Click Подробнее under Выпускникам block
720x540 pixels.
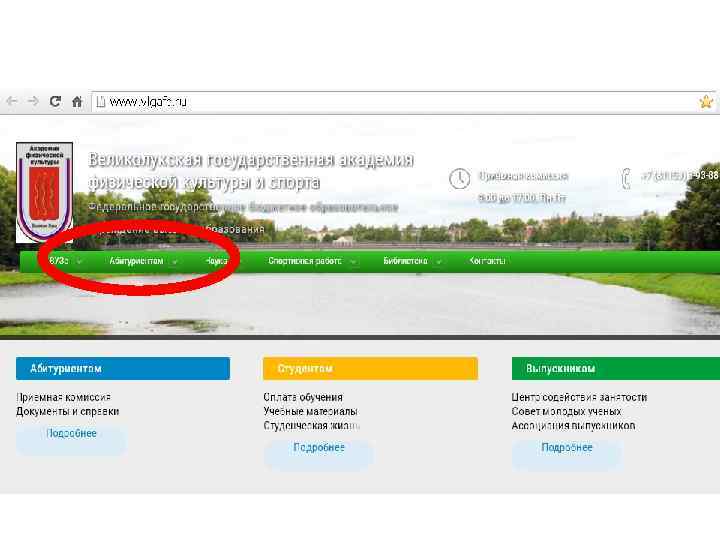567,448
